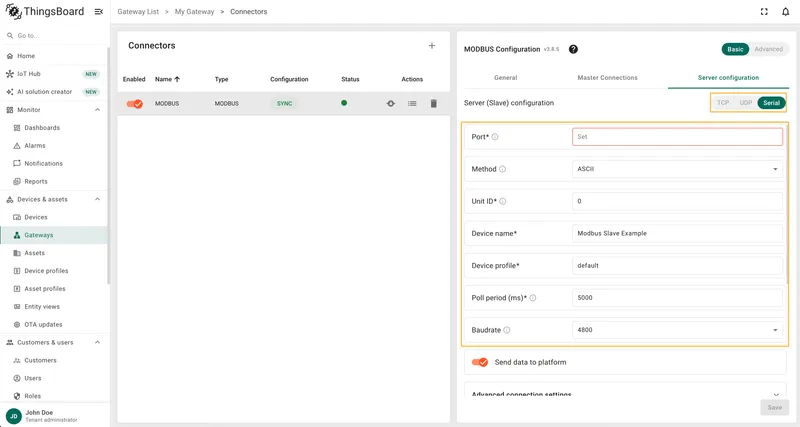Go to My Gateway breadcrumb
The height and width of the screenshot is (427, 800).
pyautogui.click(x=194, y=12)
